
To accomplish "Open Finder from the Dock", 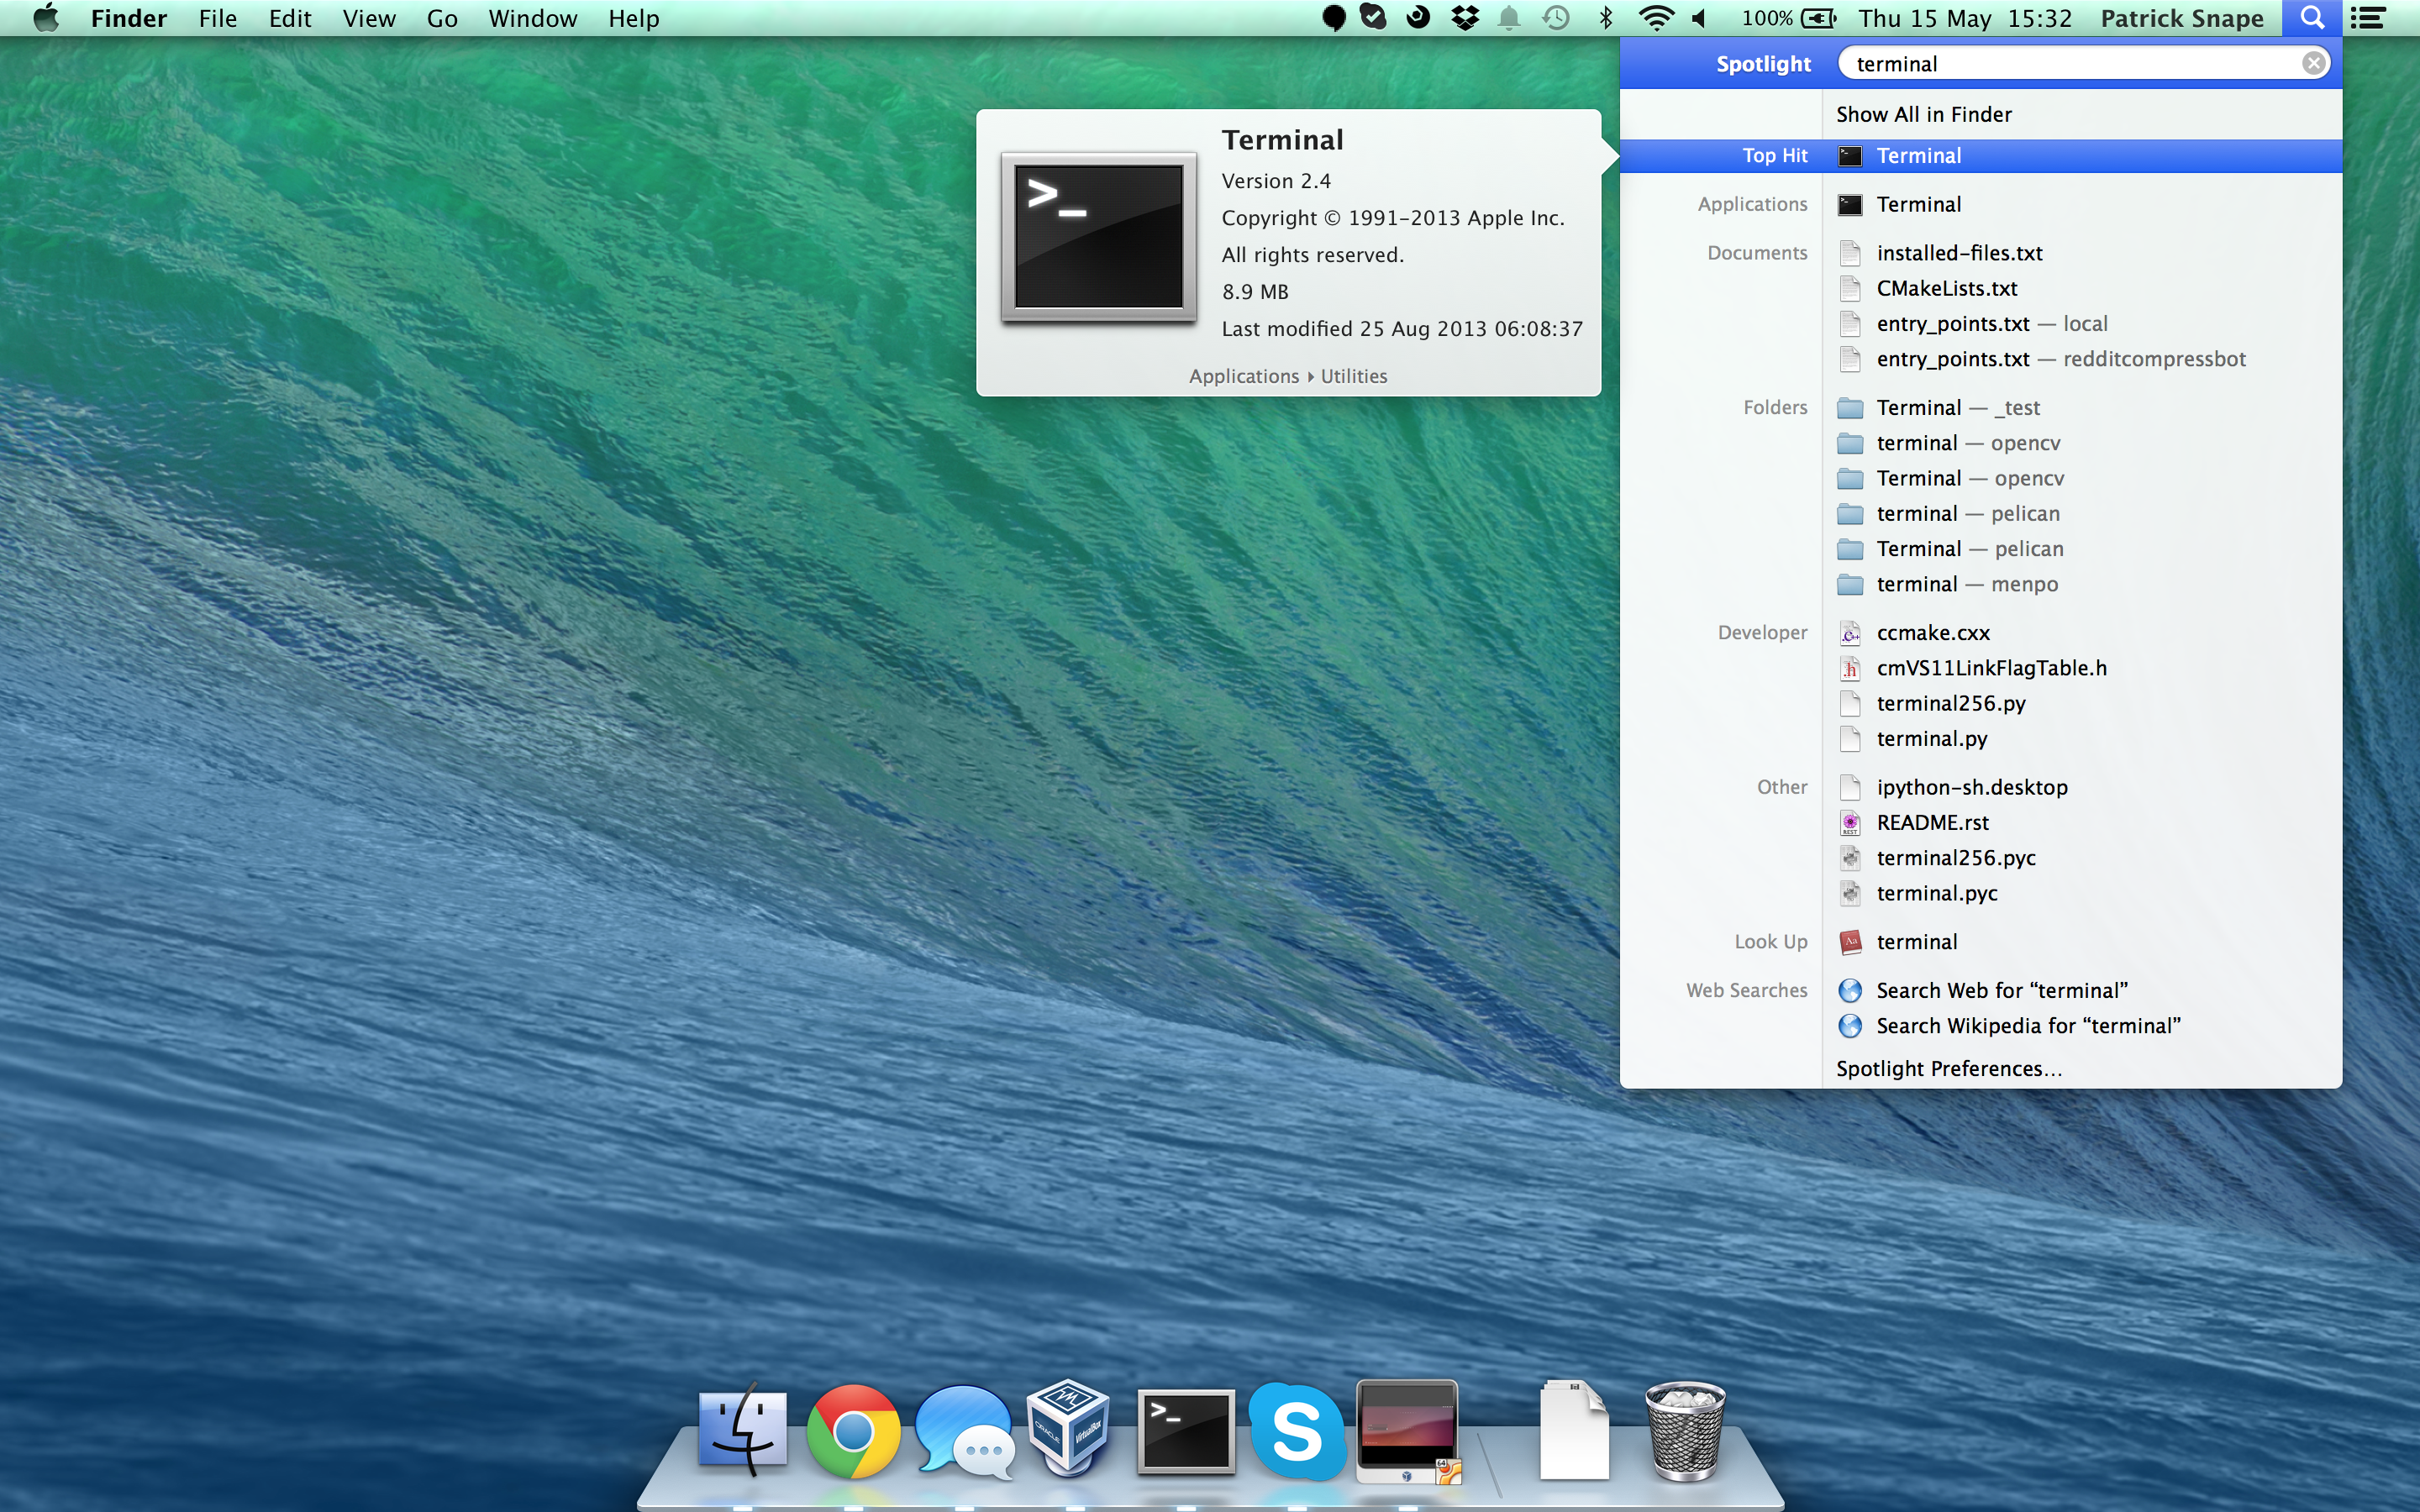I will [742, 1429].
